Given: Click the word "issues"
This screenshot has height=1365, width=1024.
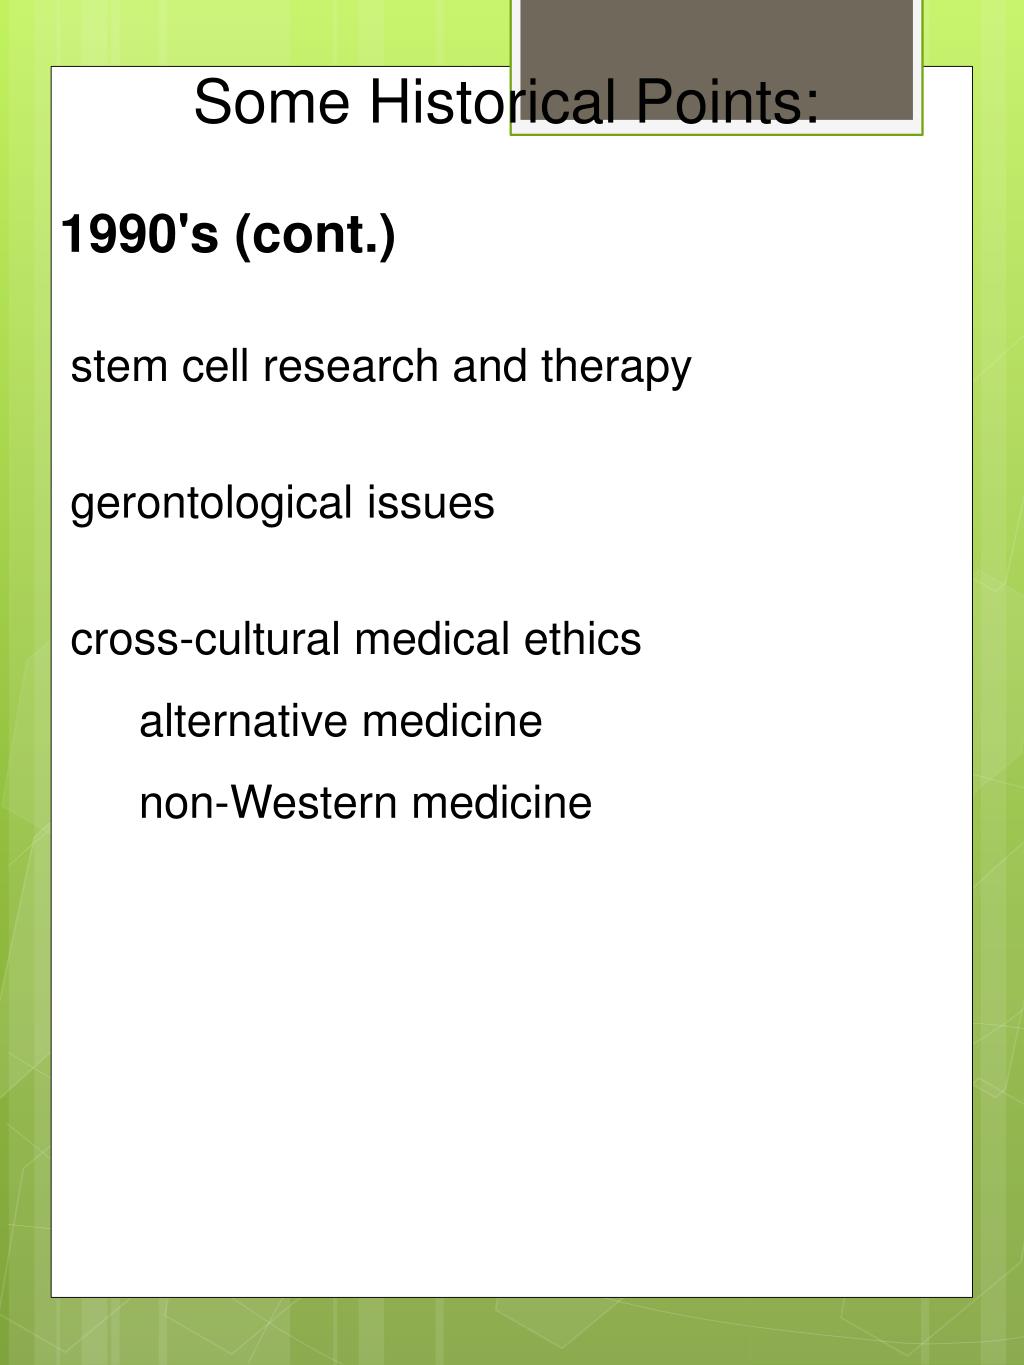Looking at the screenshot, I should pyautogui.click(x=430, y=503).
